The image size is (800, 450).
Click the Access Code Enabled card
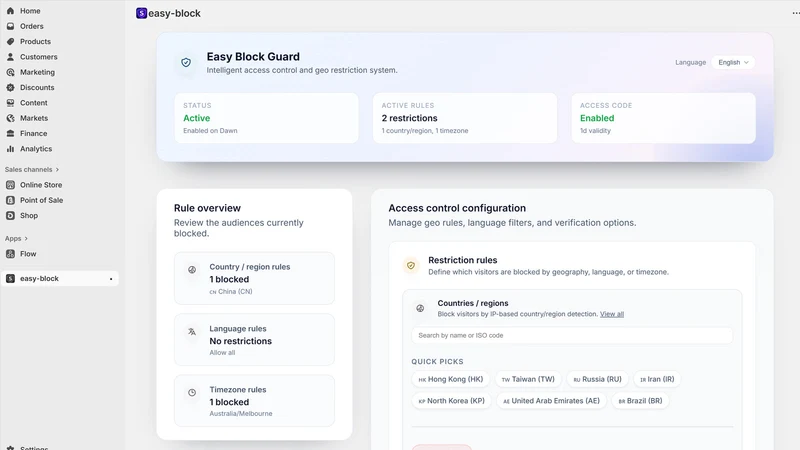[663, 118]
